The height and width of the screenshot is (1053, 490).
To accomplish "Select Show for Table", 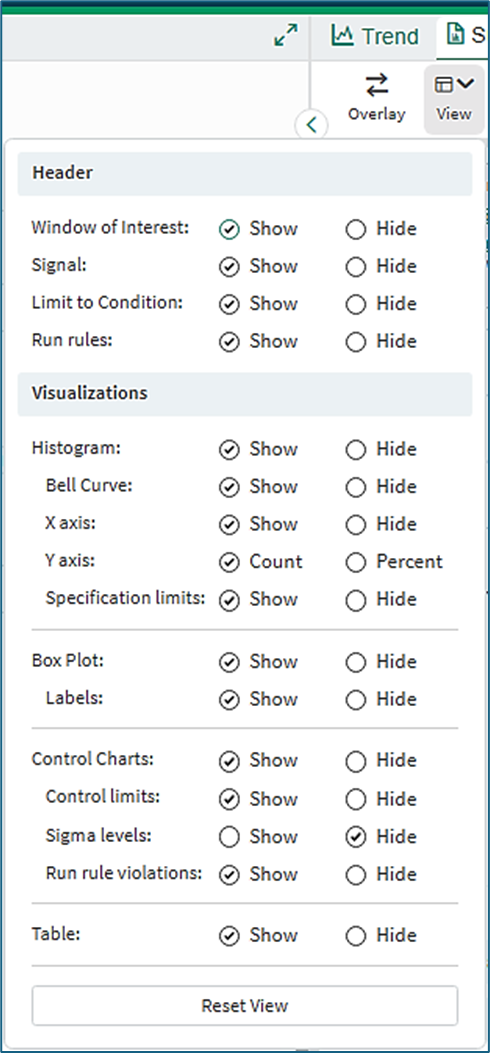I will coord(230,936).
